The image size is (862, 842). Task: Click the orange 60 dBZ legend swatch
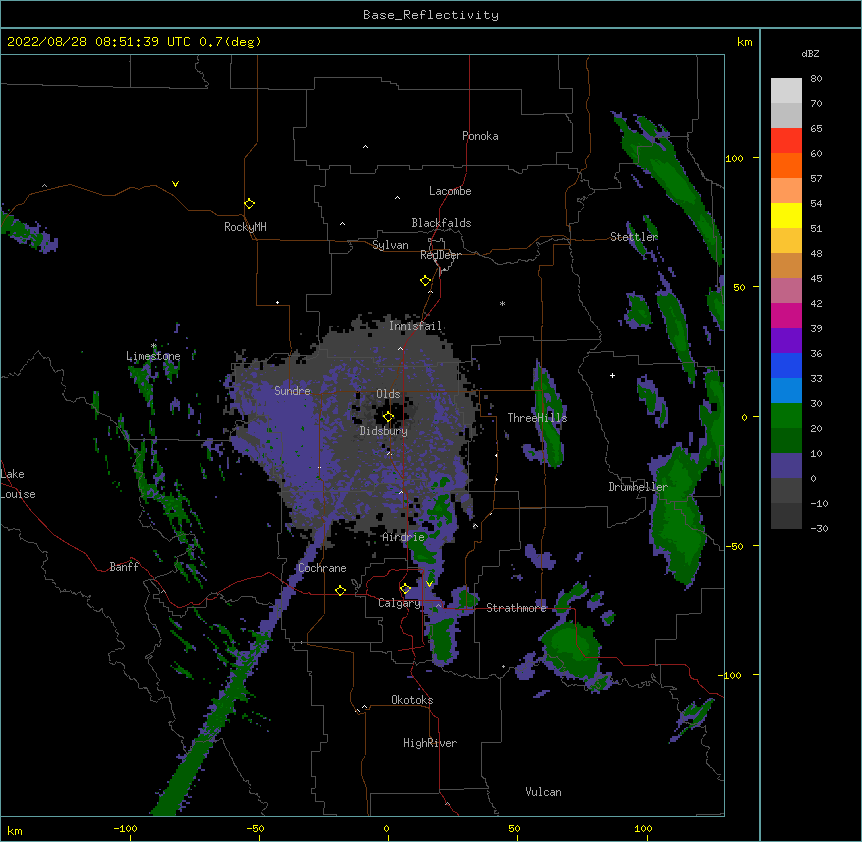(786, 165)
